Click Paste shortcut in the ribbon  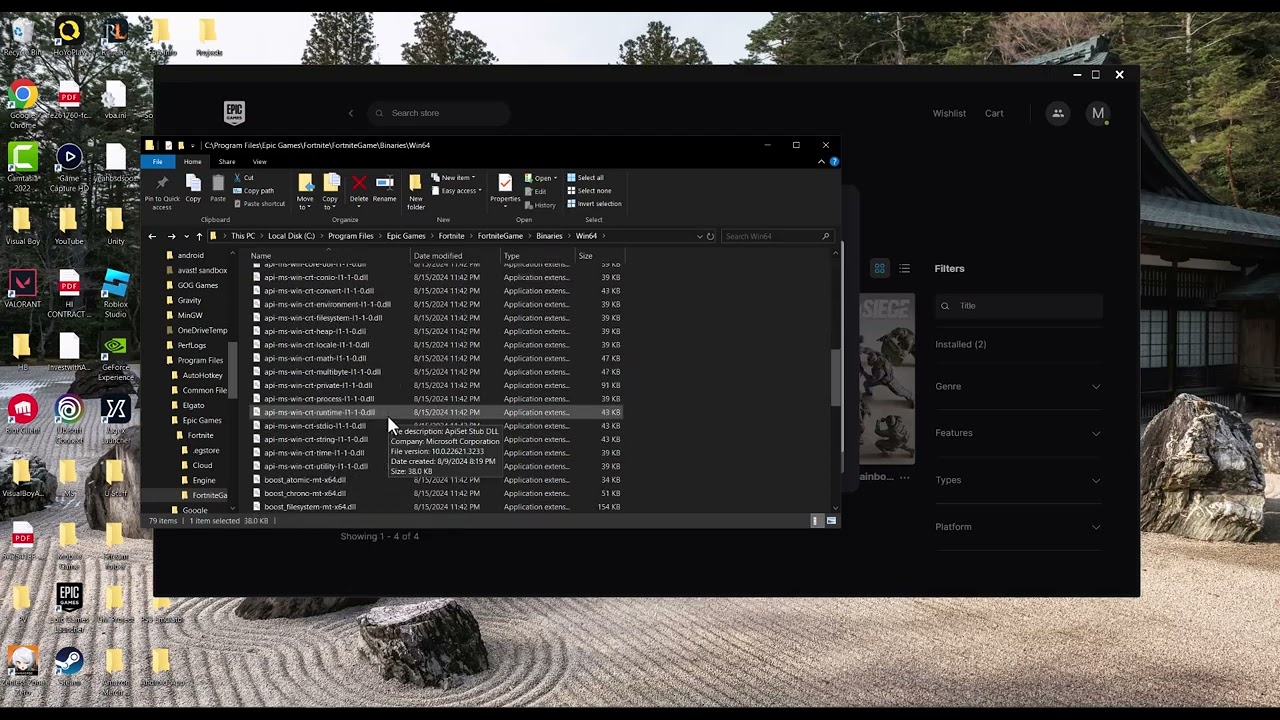click(259, 204)
